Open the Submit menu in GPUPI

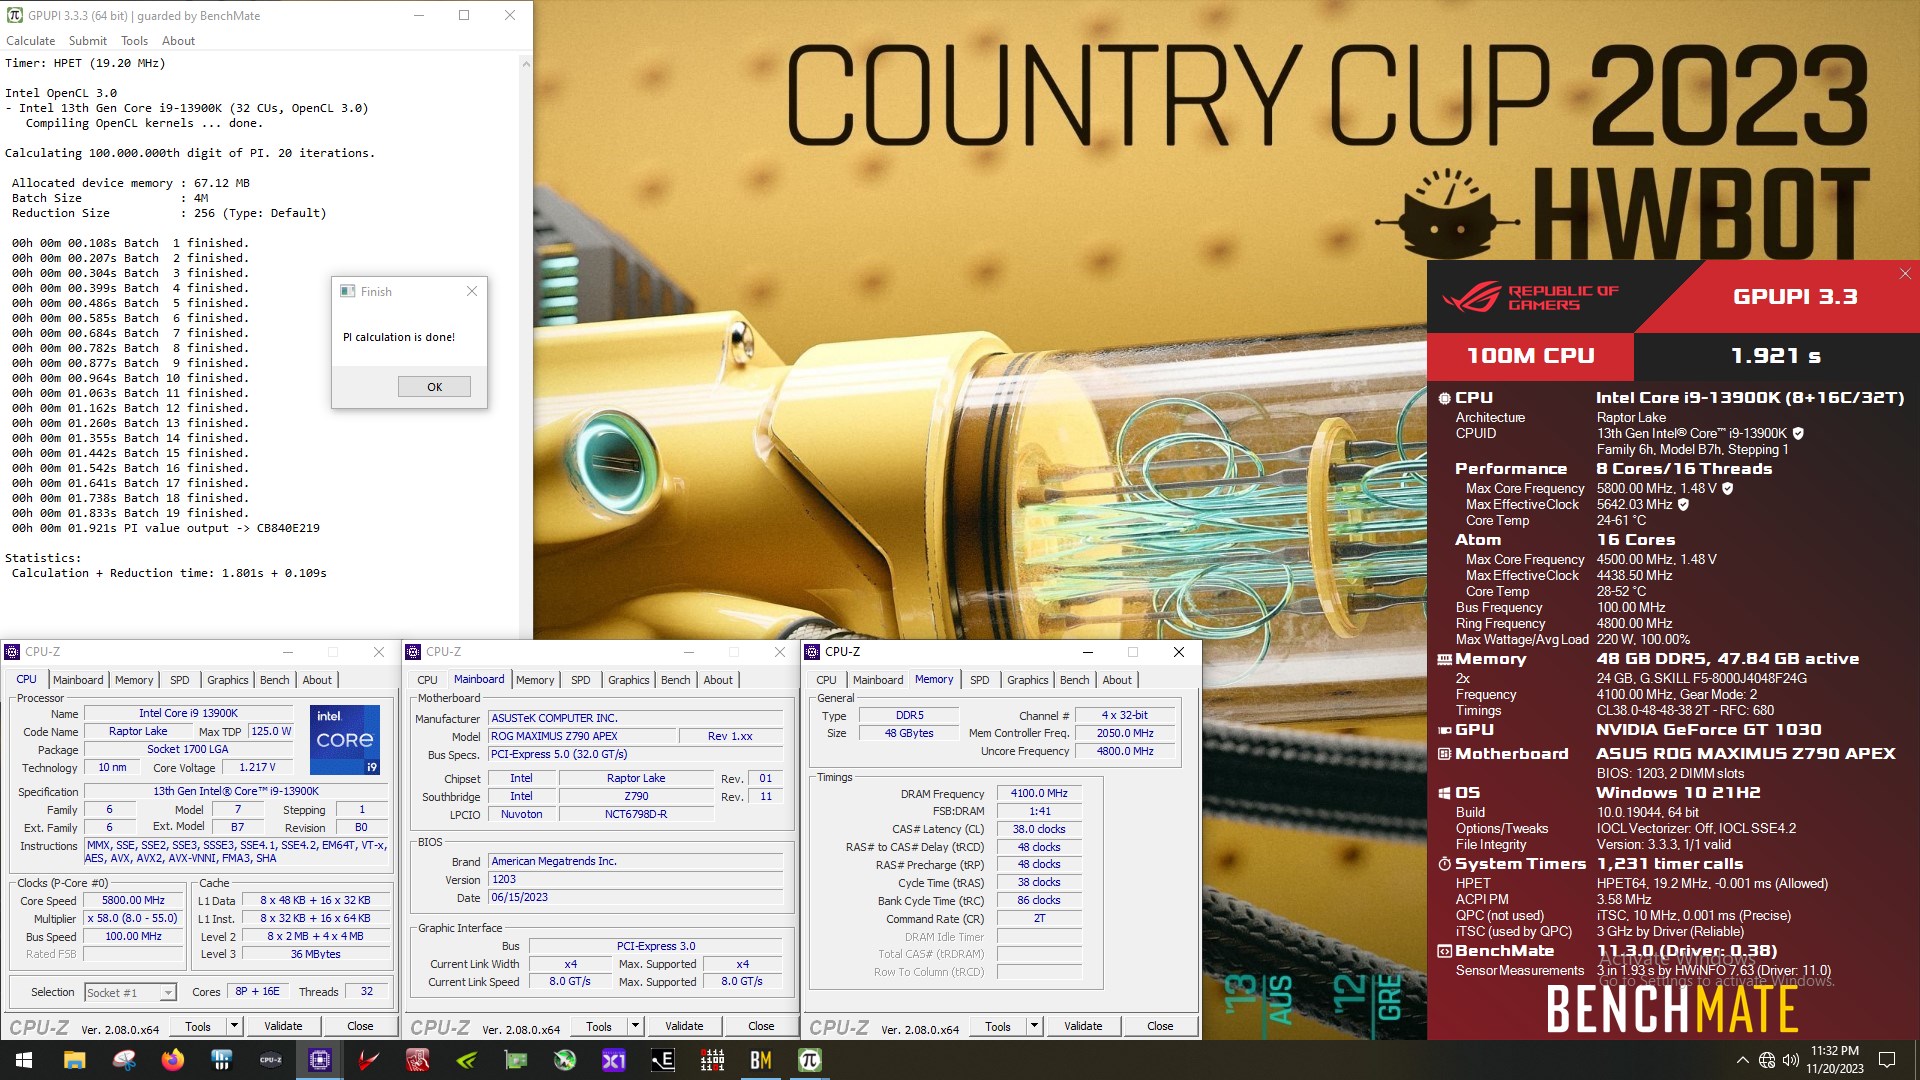pos(88,41)
